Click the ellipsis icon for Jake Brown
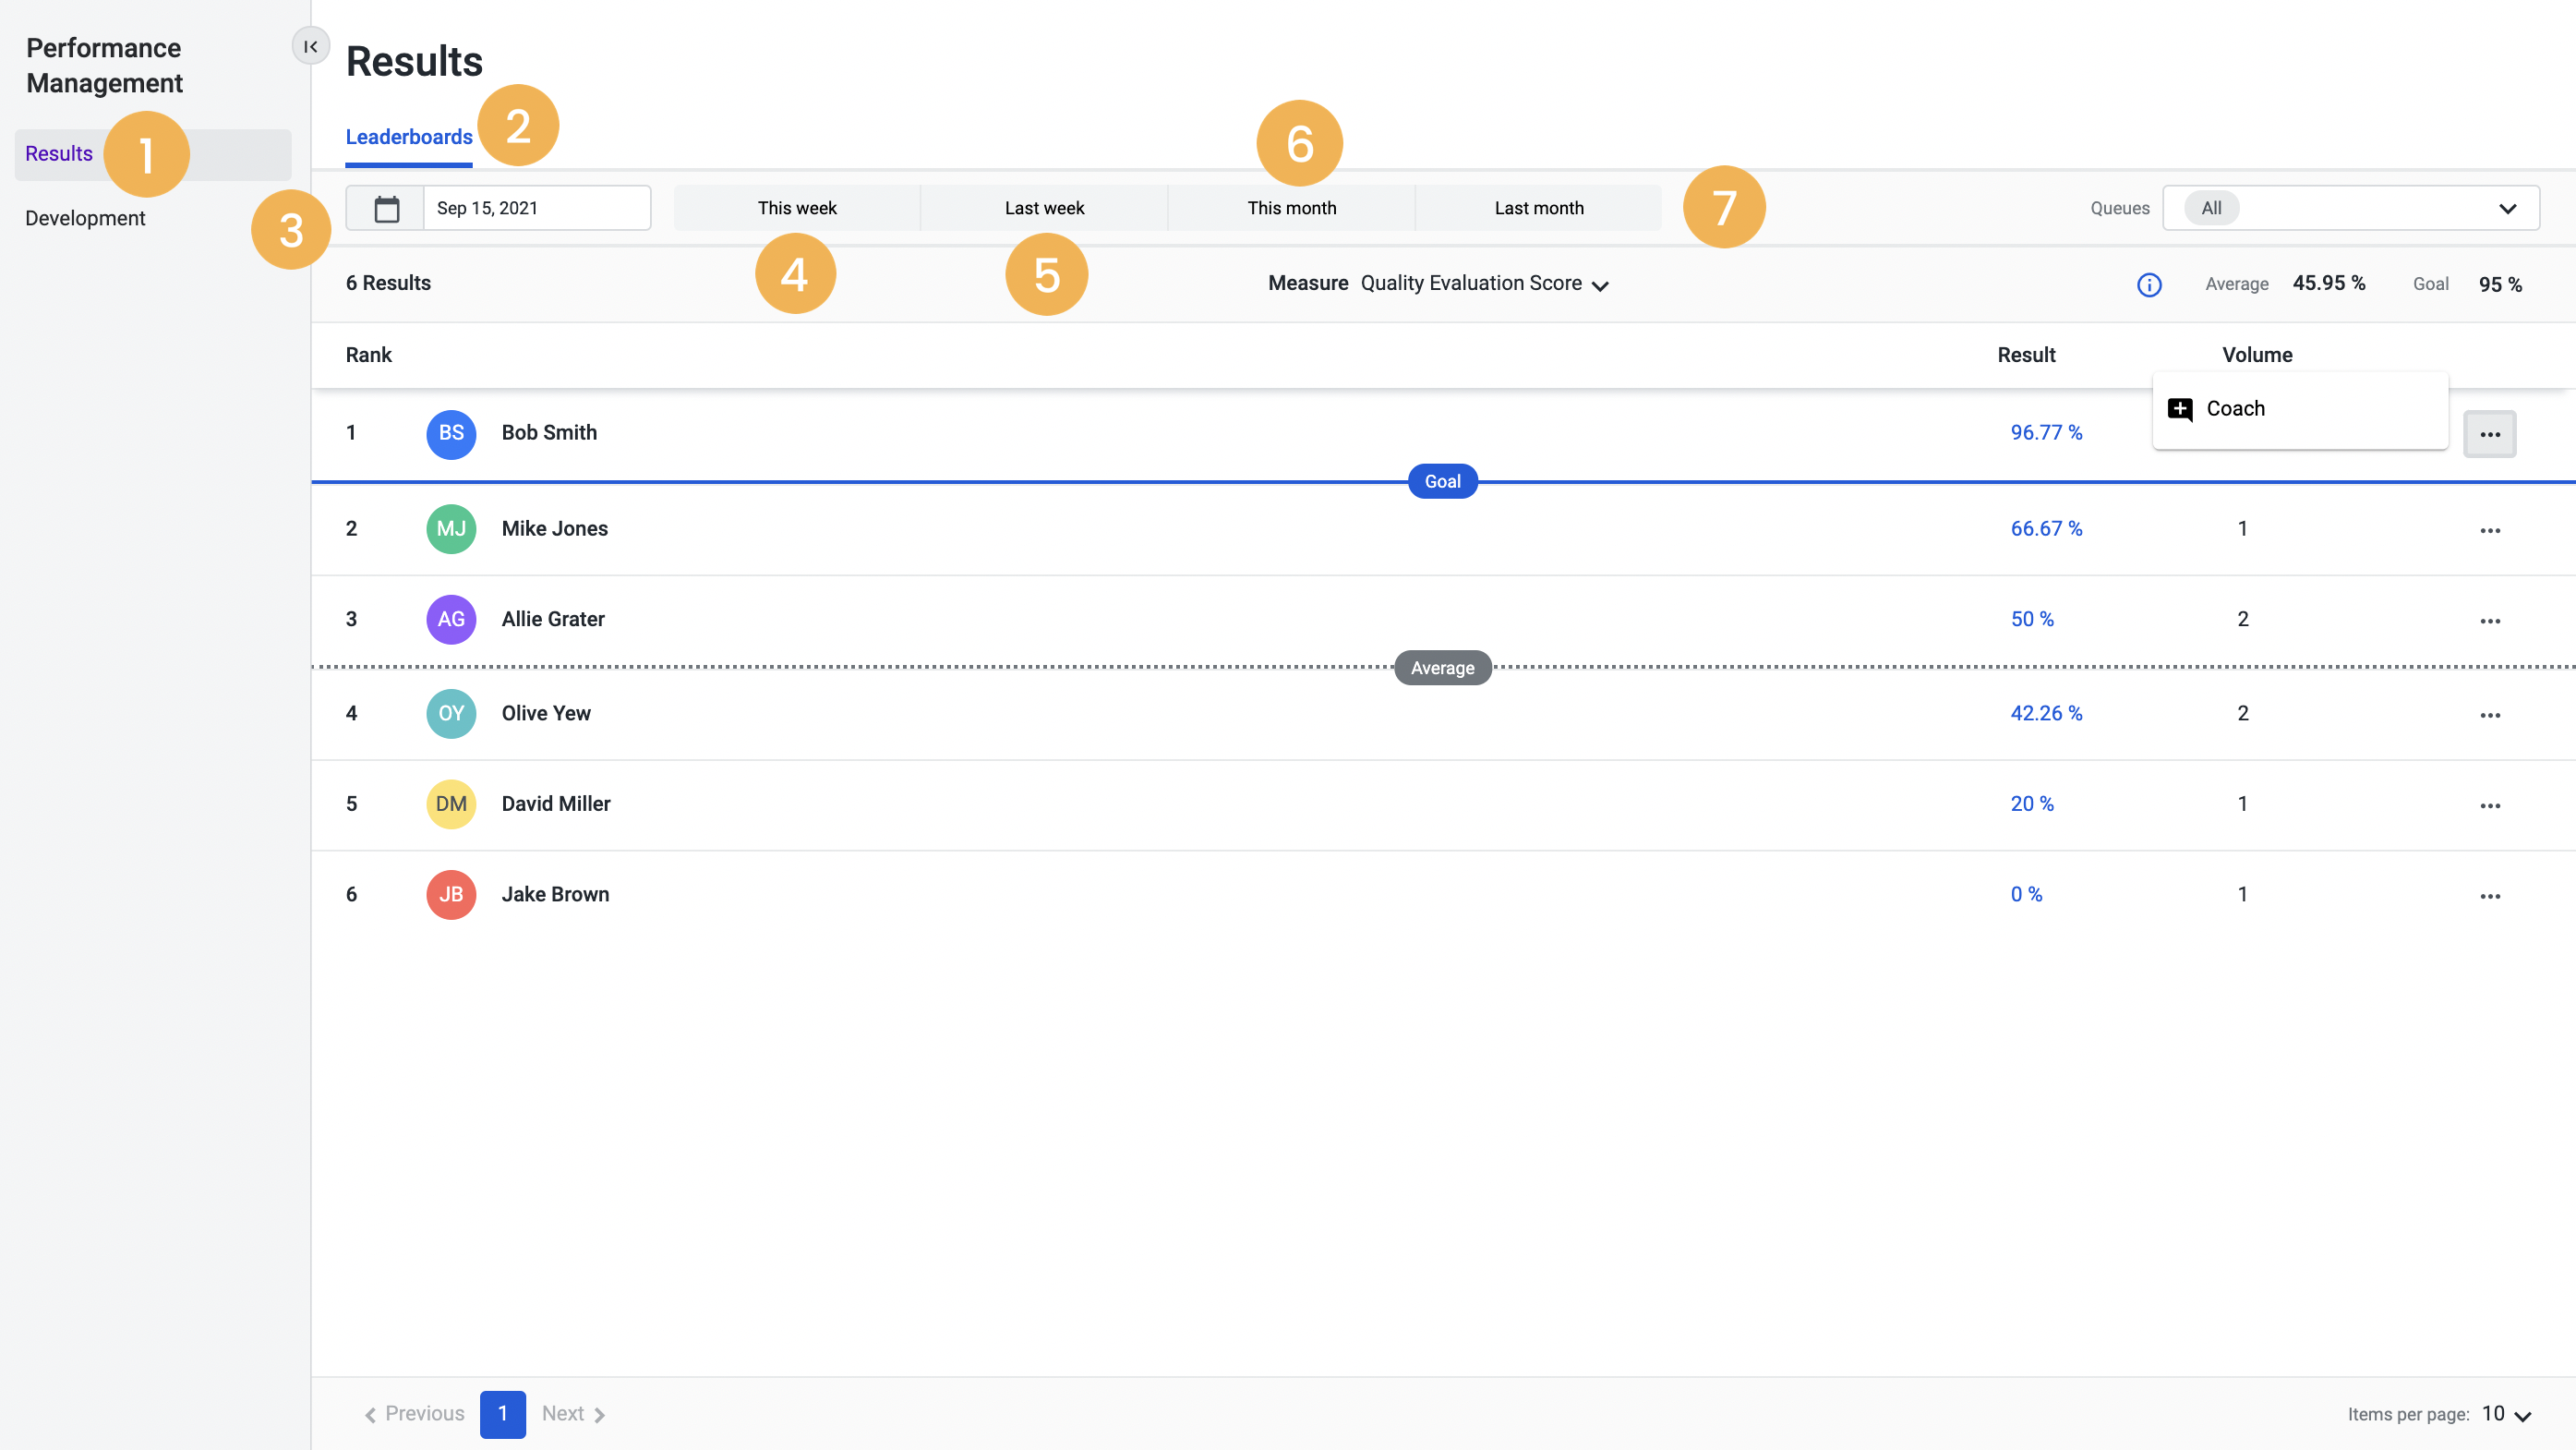Image resolution: width=2576 pixels, height=1450 pixels. [2489, 894]
